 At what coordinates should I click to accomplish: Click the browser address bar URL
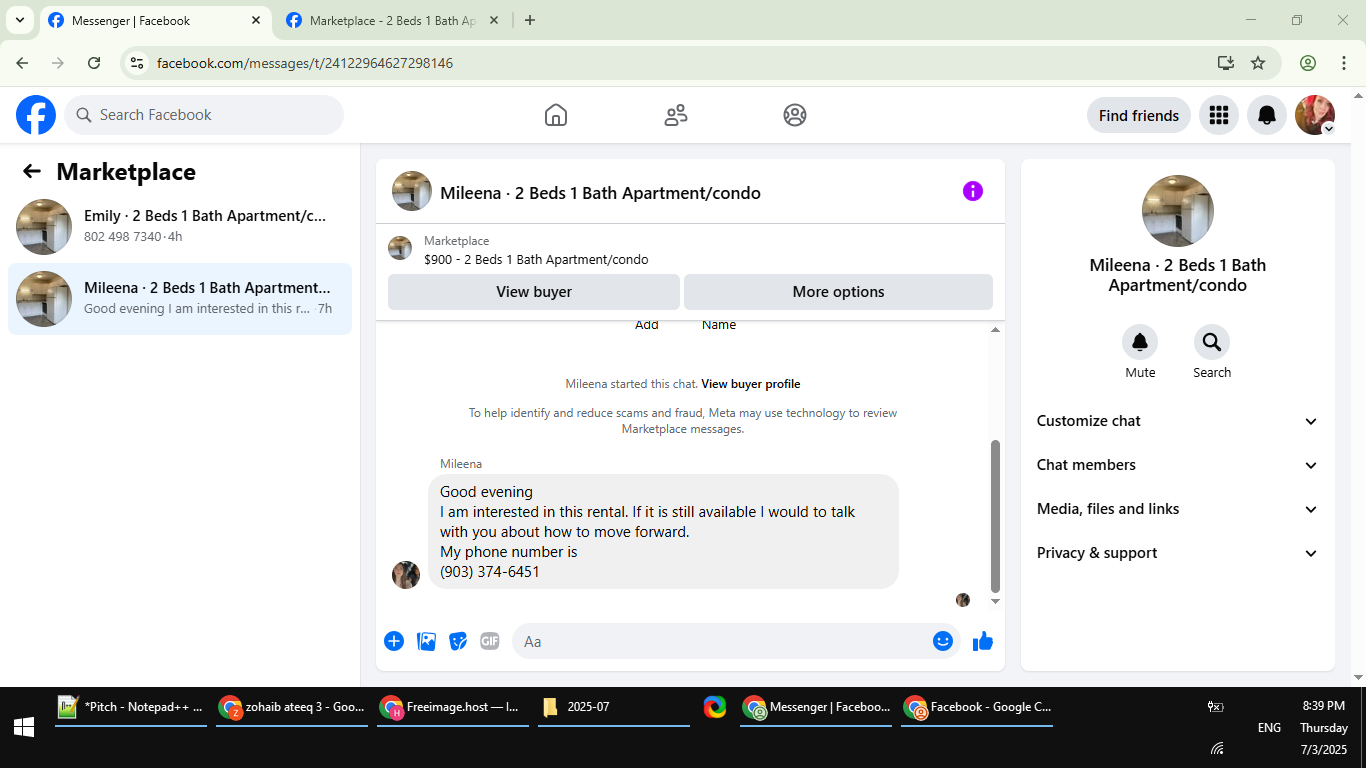click(x=305, y=63)
